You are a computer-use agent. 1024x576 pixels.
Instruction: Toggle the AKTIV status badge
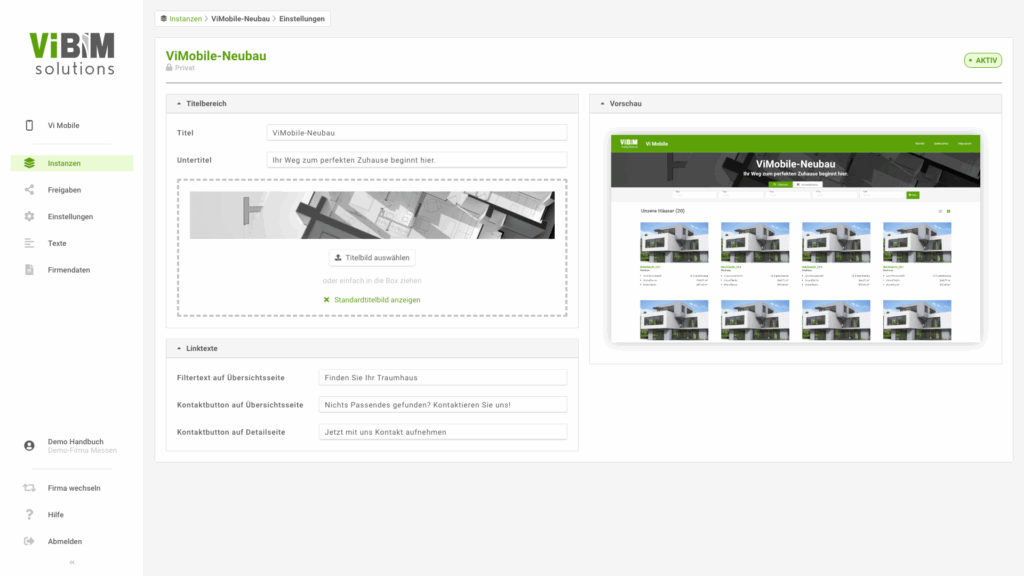coord(982,60)
